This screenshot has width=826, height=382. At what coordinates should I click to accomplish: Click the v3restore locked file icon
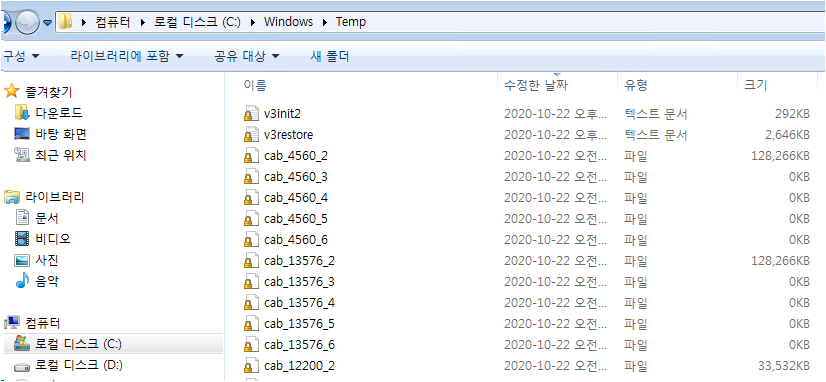[251, 134]
